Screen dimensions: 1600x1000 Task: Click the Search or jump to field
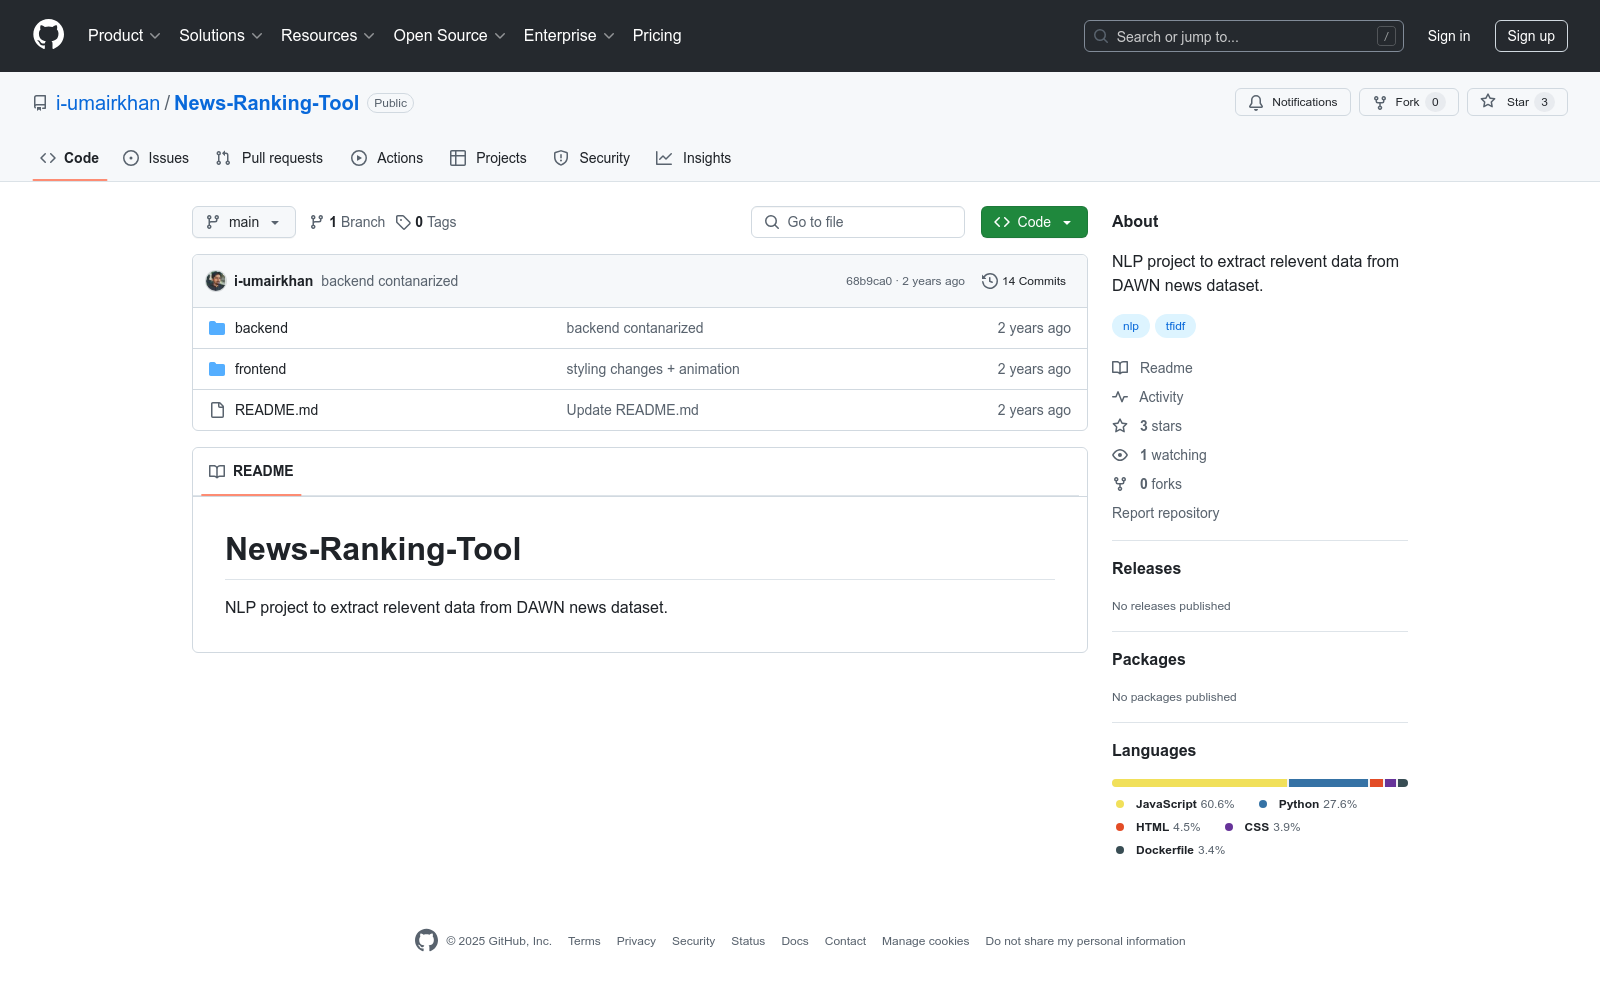(1244, 36)
